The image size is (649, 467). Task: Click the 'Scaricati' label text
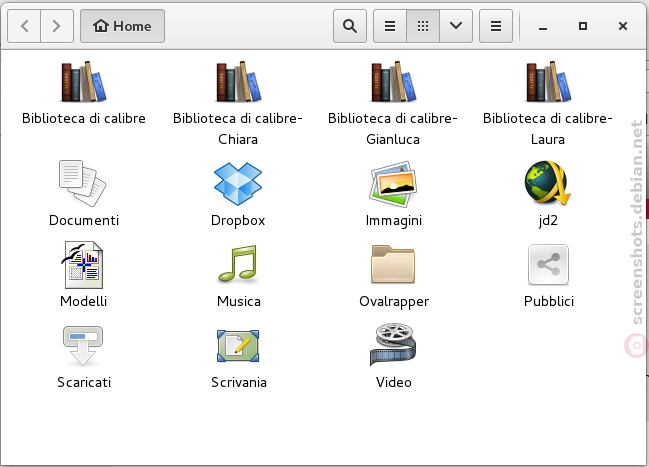[84, 383]
